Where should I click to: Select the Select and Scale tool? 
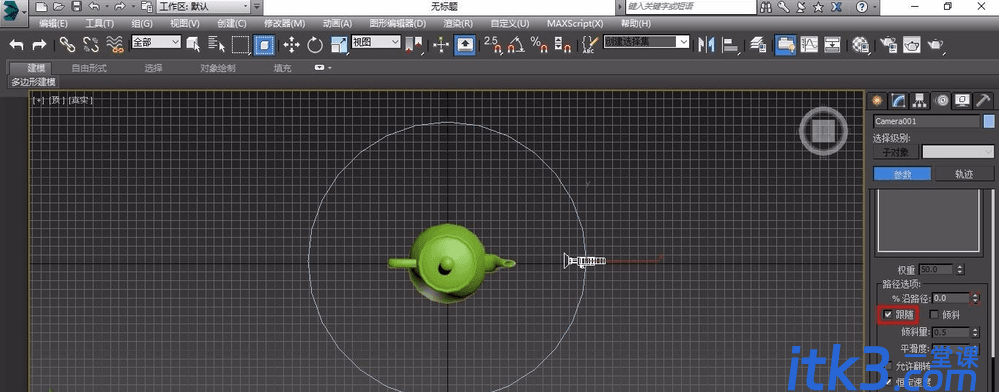pyautogui.click(x=339, y=44)
